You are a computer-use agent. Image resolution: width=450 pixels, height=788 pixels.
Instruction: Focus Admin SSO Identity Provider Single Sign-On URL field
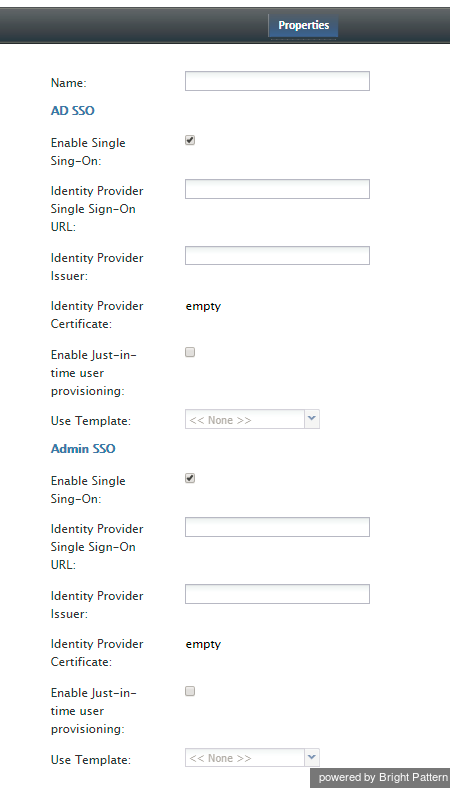point(277,527)
